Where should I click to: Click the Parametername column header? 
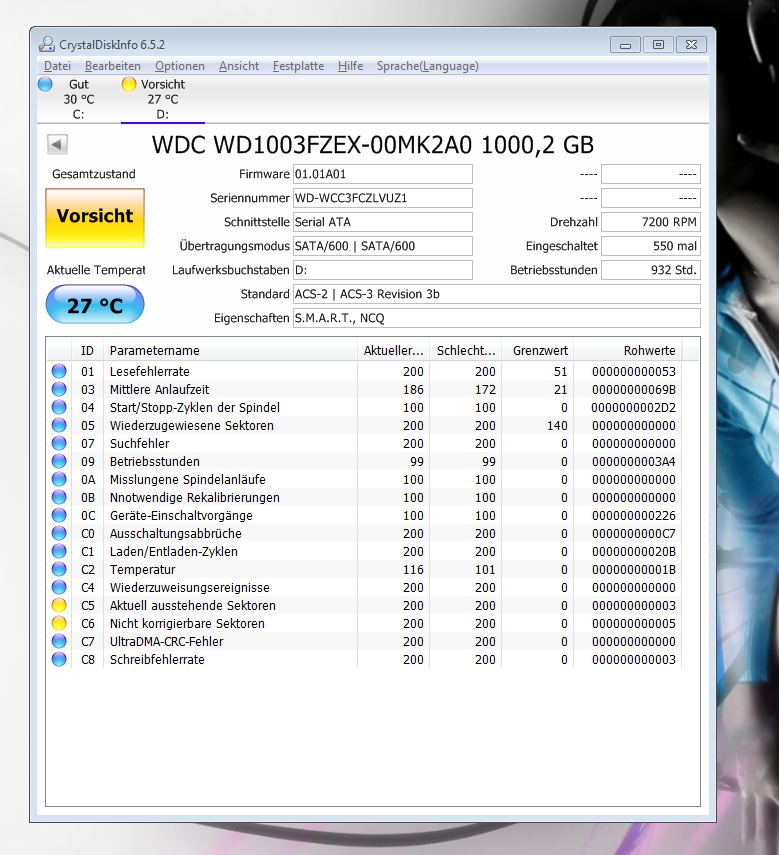(230, 351)
